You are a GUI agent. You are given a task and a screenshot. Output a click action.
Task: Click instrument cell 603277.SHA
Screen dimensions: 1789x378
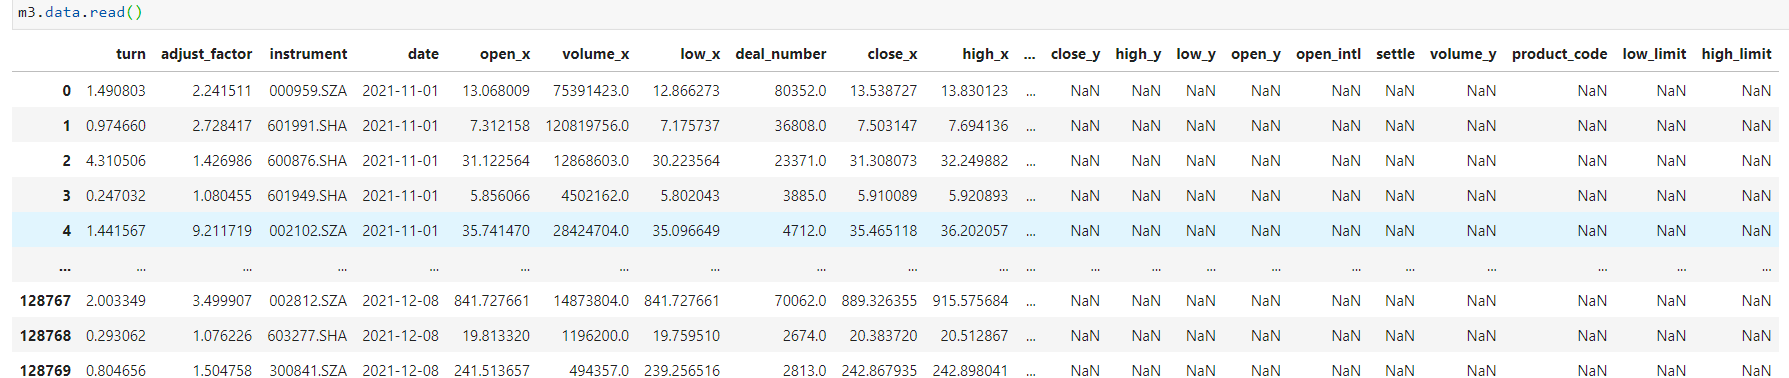tap(307, 336)
